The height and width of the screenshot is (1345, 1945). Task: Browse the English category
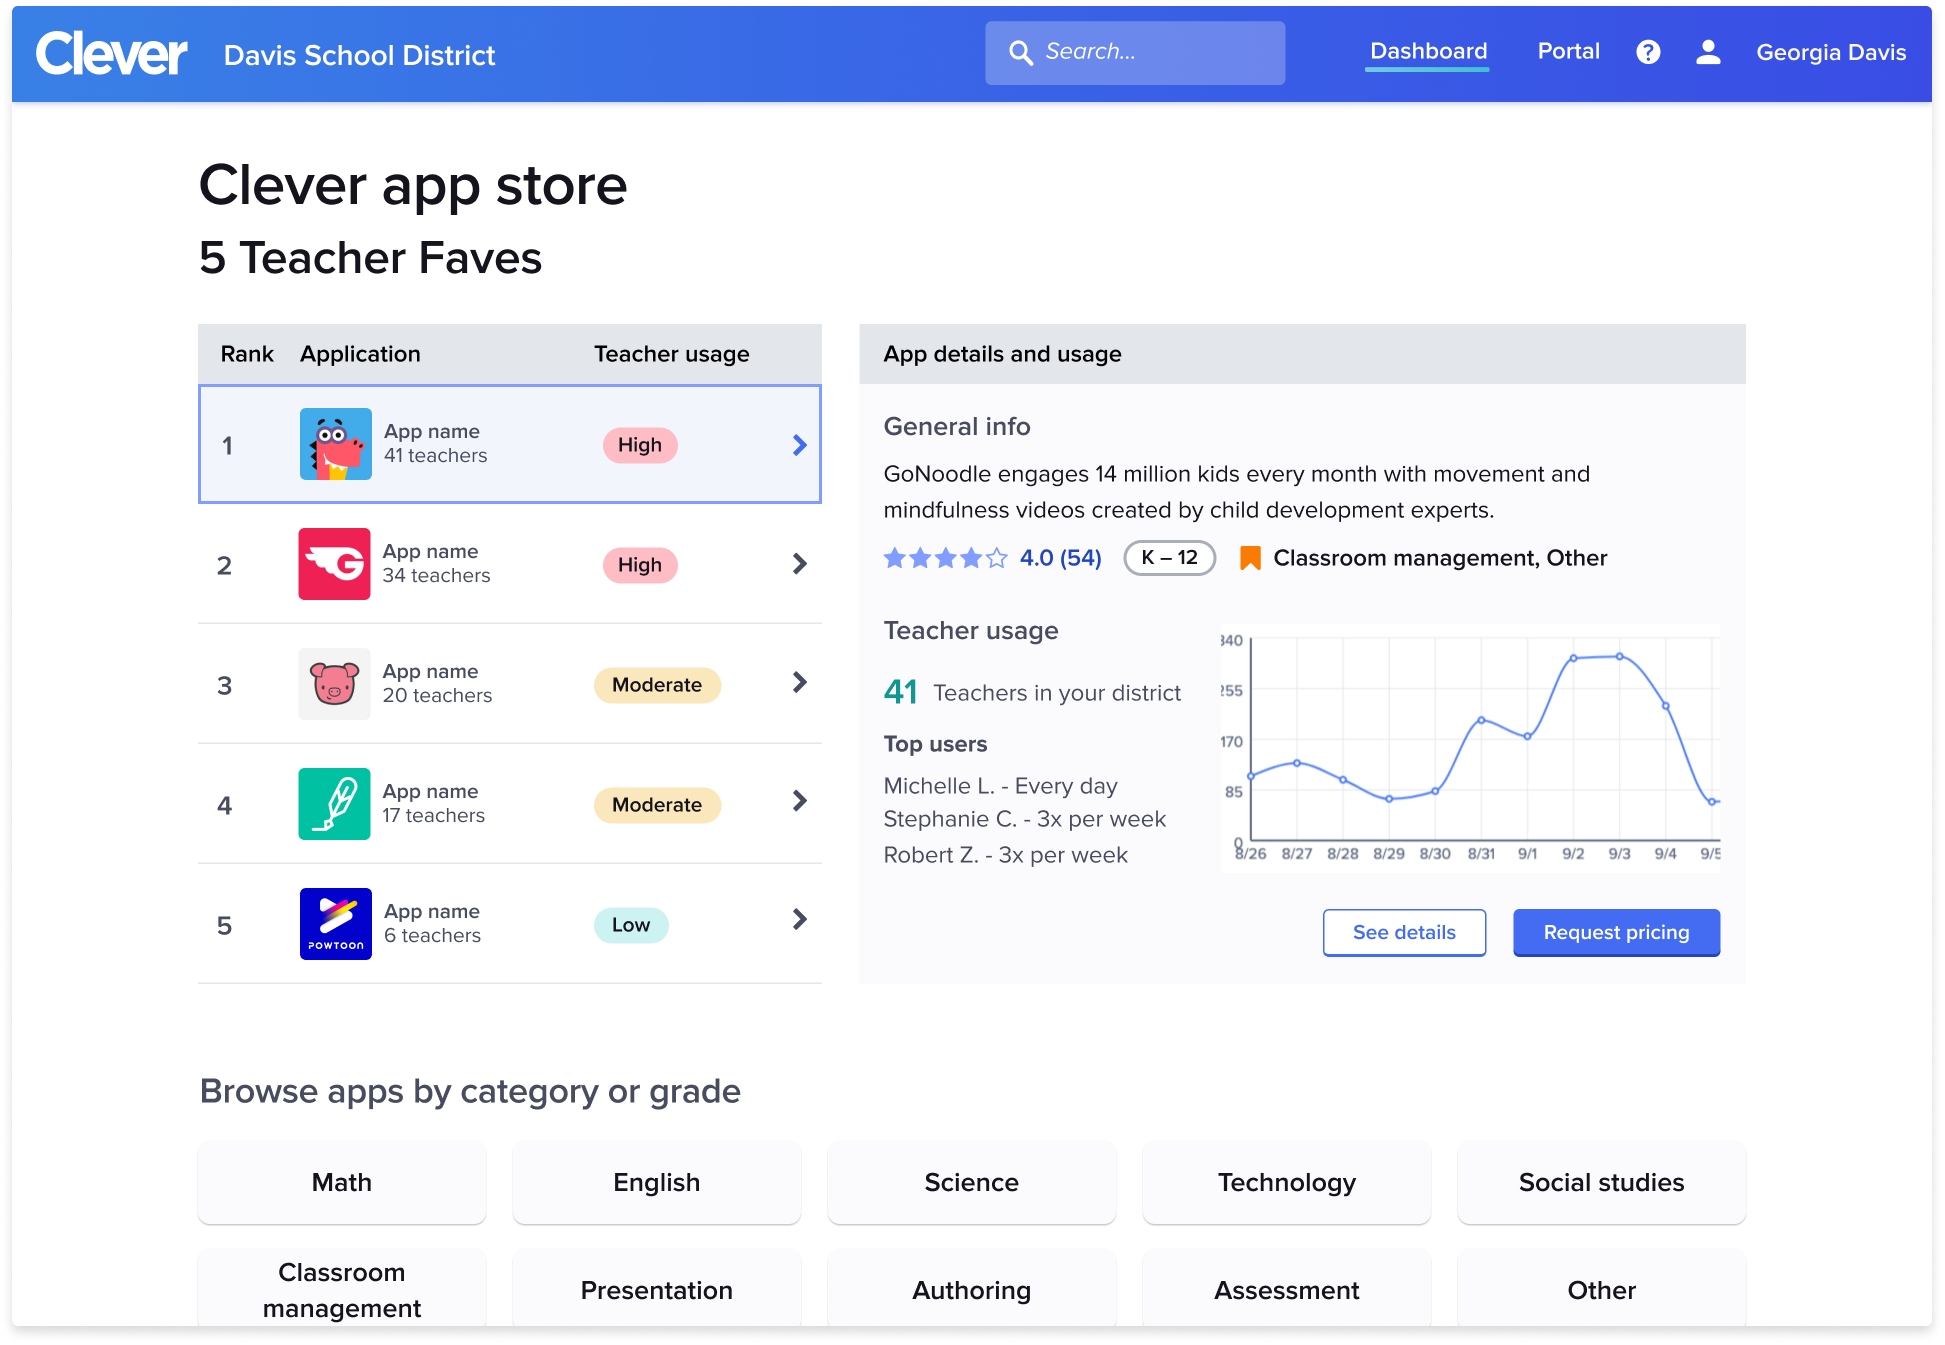(657, 1182)
